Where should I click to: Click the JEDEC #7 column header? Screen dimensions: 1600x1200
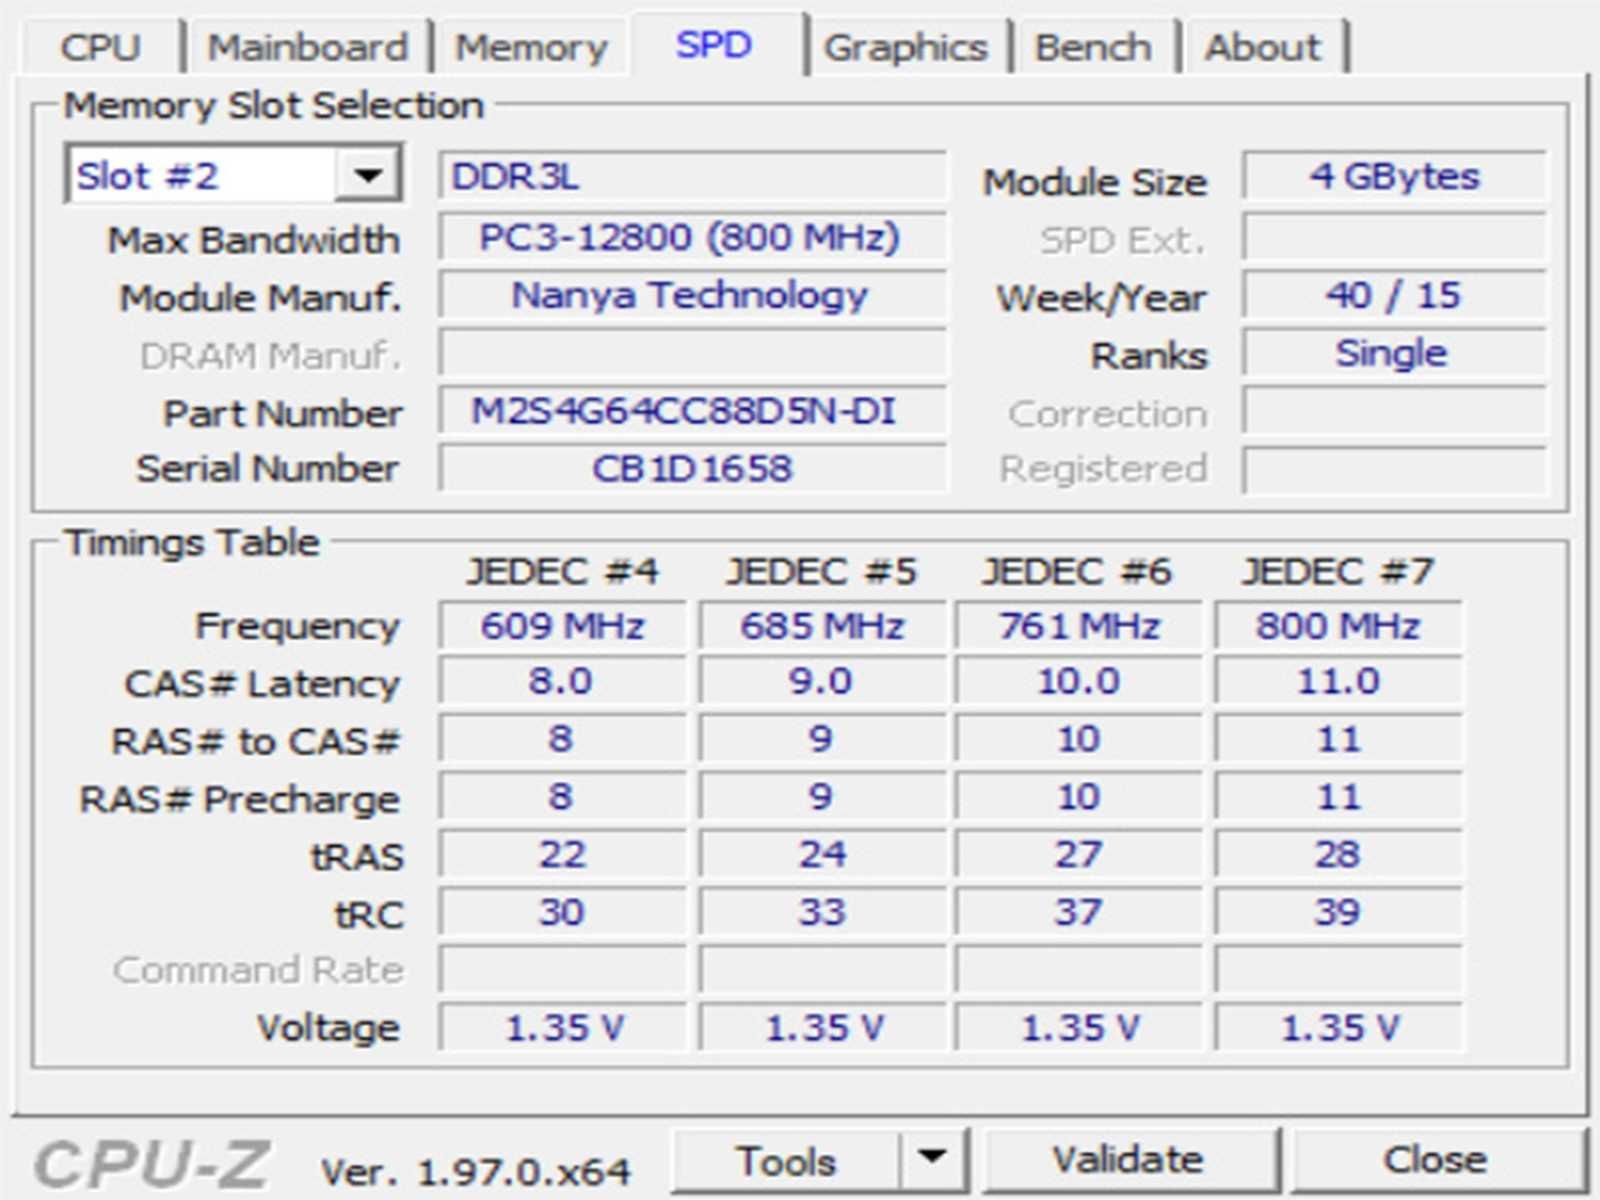tap(1338, 571)
